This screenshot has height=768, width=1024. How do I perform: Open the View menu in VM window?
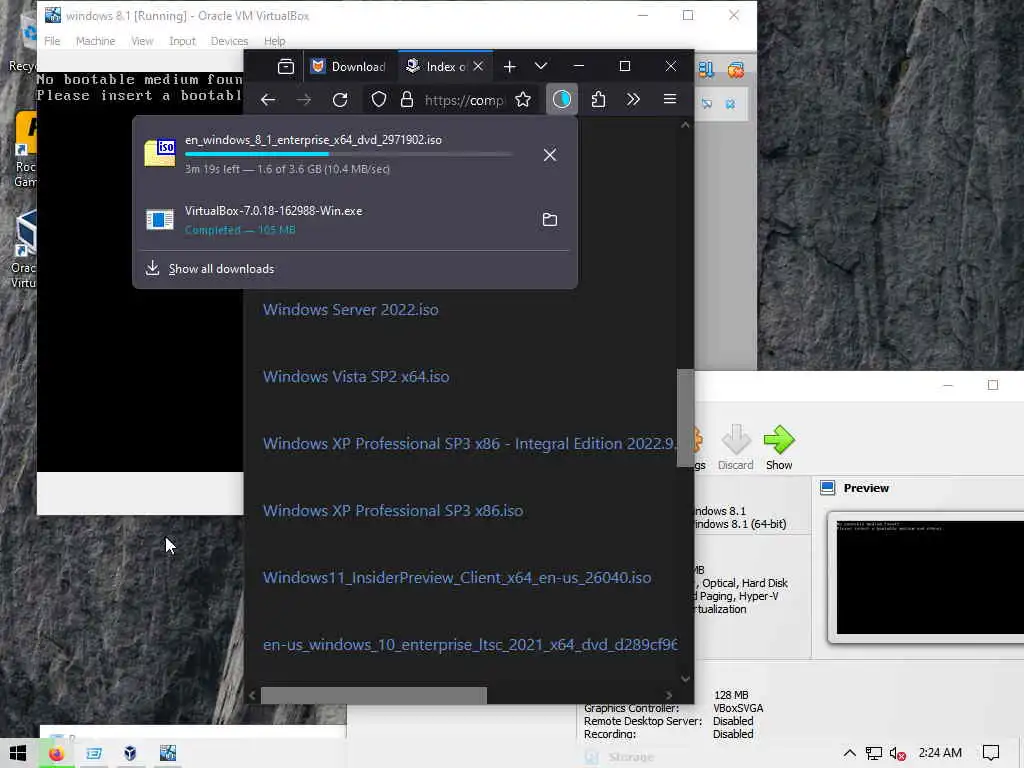click(x=142, y=41)
